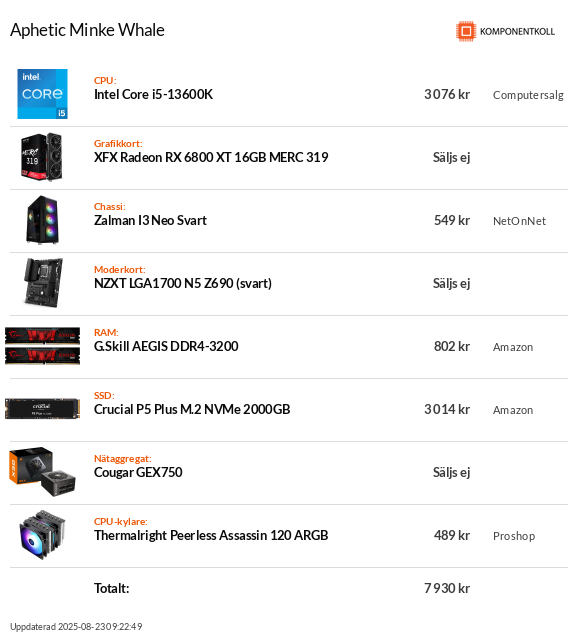Click the Zalman I3 Neo case image
This screenshot has height=640, width=577.
pyautogui.click(x=42, y=220)
